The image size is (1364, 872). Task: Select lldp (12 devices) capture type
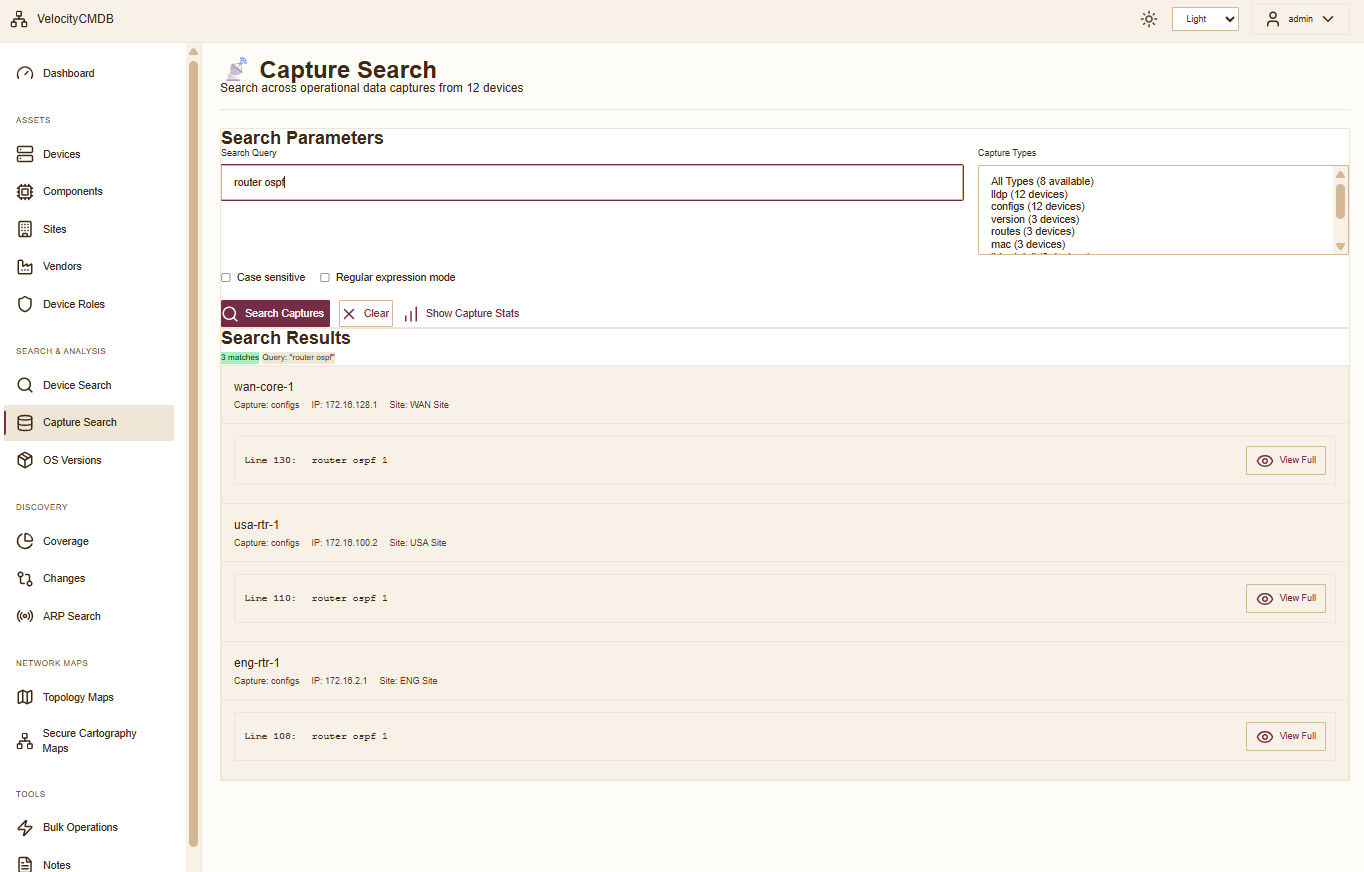pos(1029,194)
